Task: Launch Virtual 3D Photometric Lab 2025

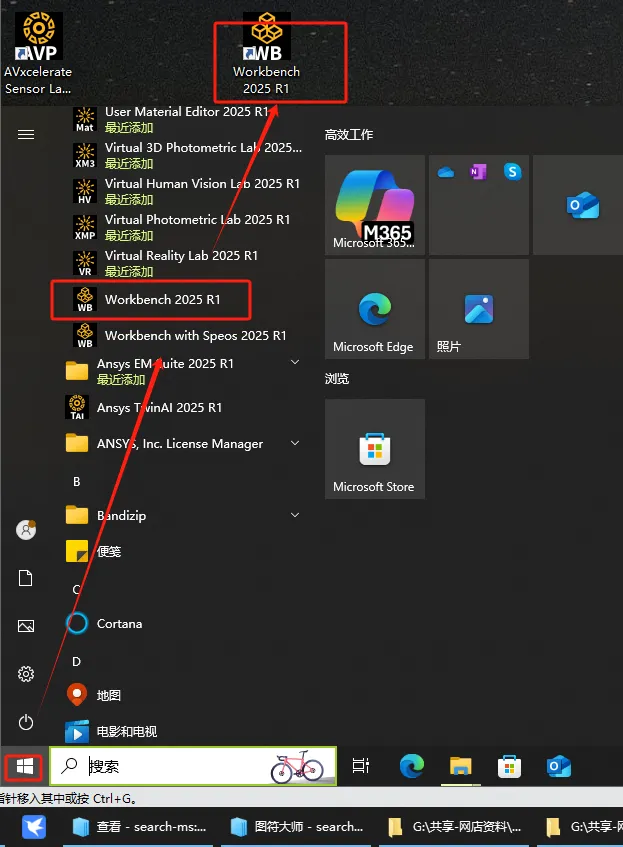Action: 186,156
